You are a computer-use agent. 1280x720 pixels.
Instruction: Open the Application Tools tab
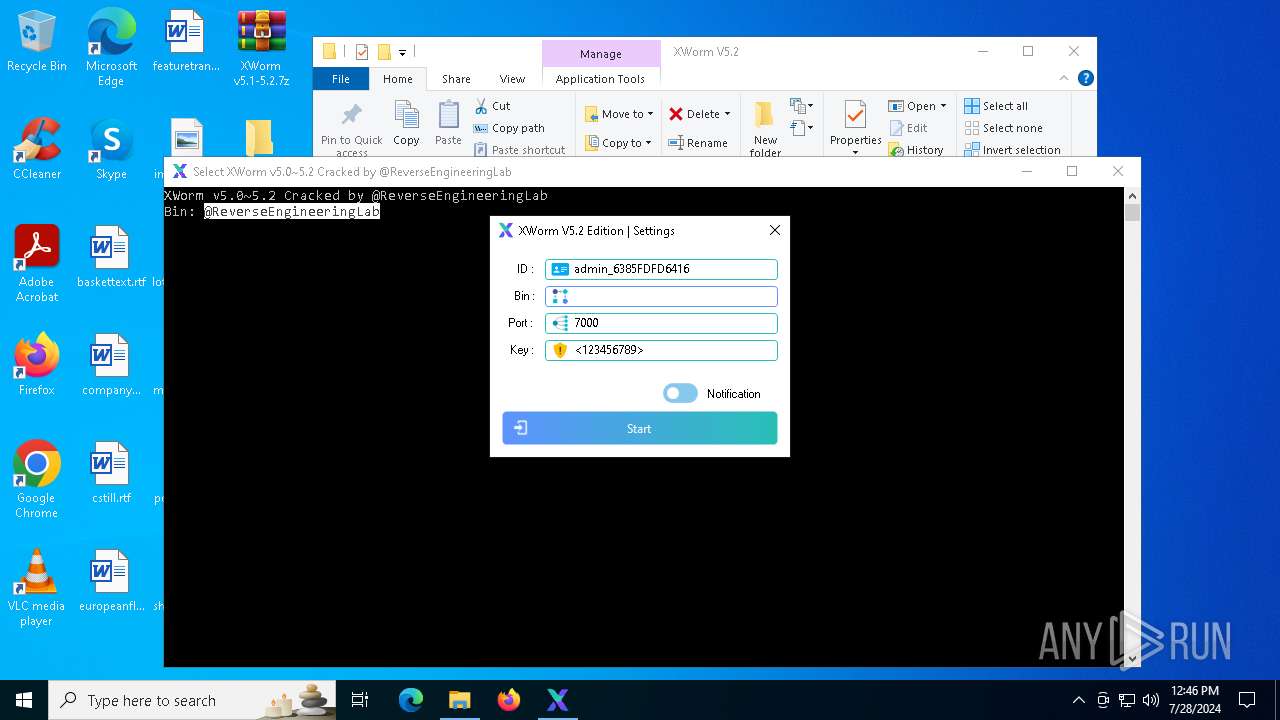click(600, 79)
